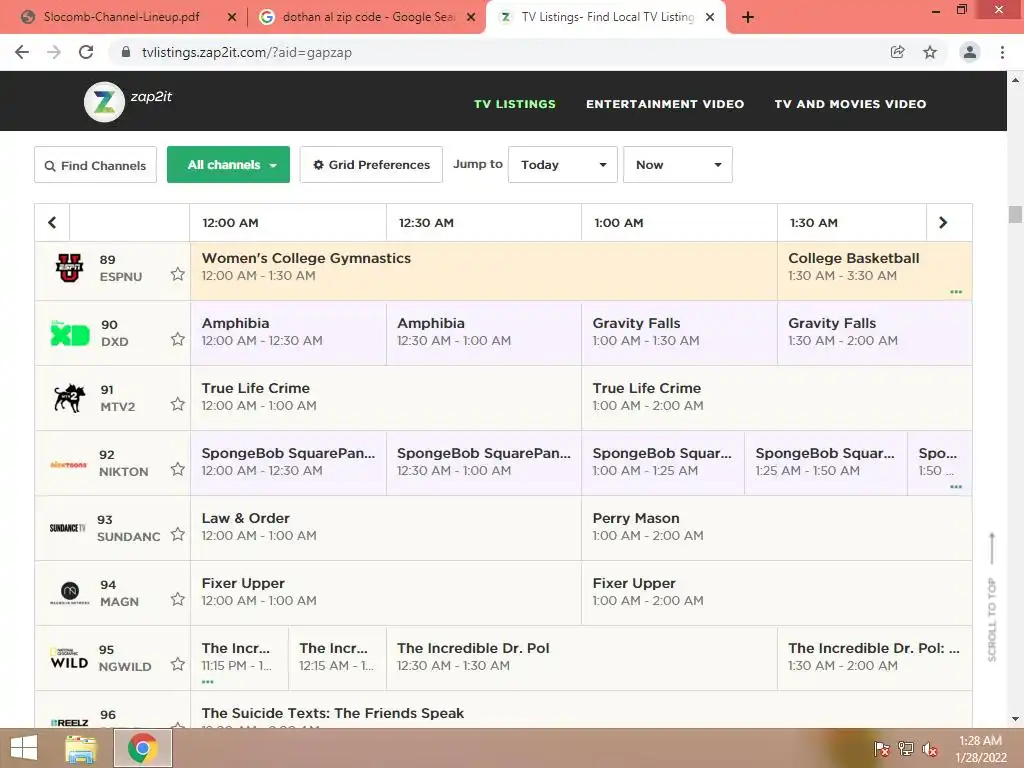Go to earlier times with left arrow

click(52, 223)
